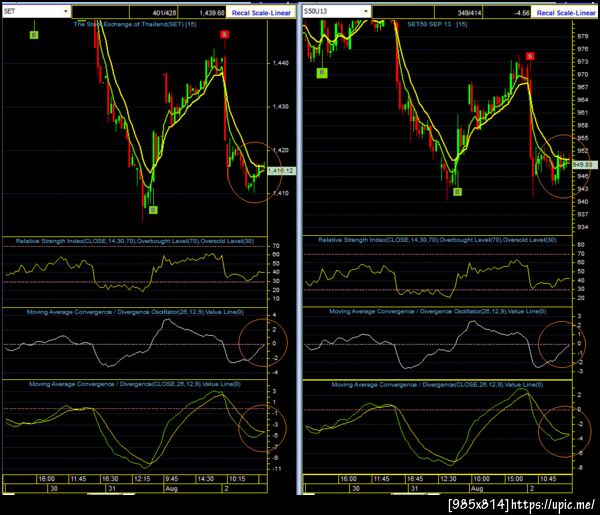Click Recal Scale-Linear on the SET chart

click(261, 13)
